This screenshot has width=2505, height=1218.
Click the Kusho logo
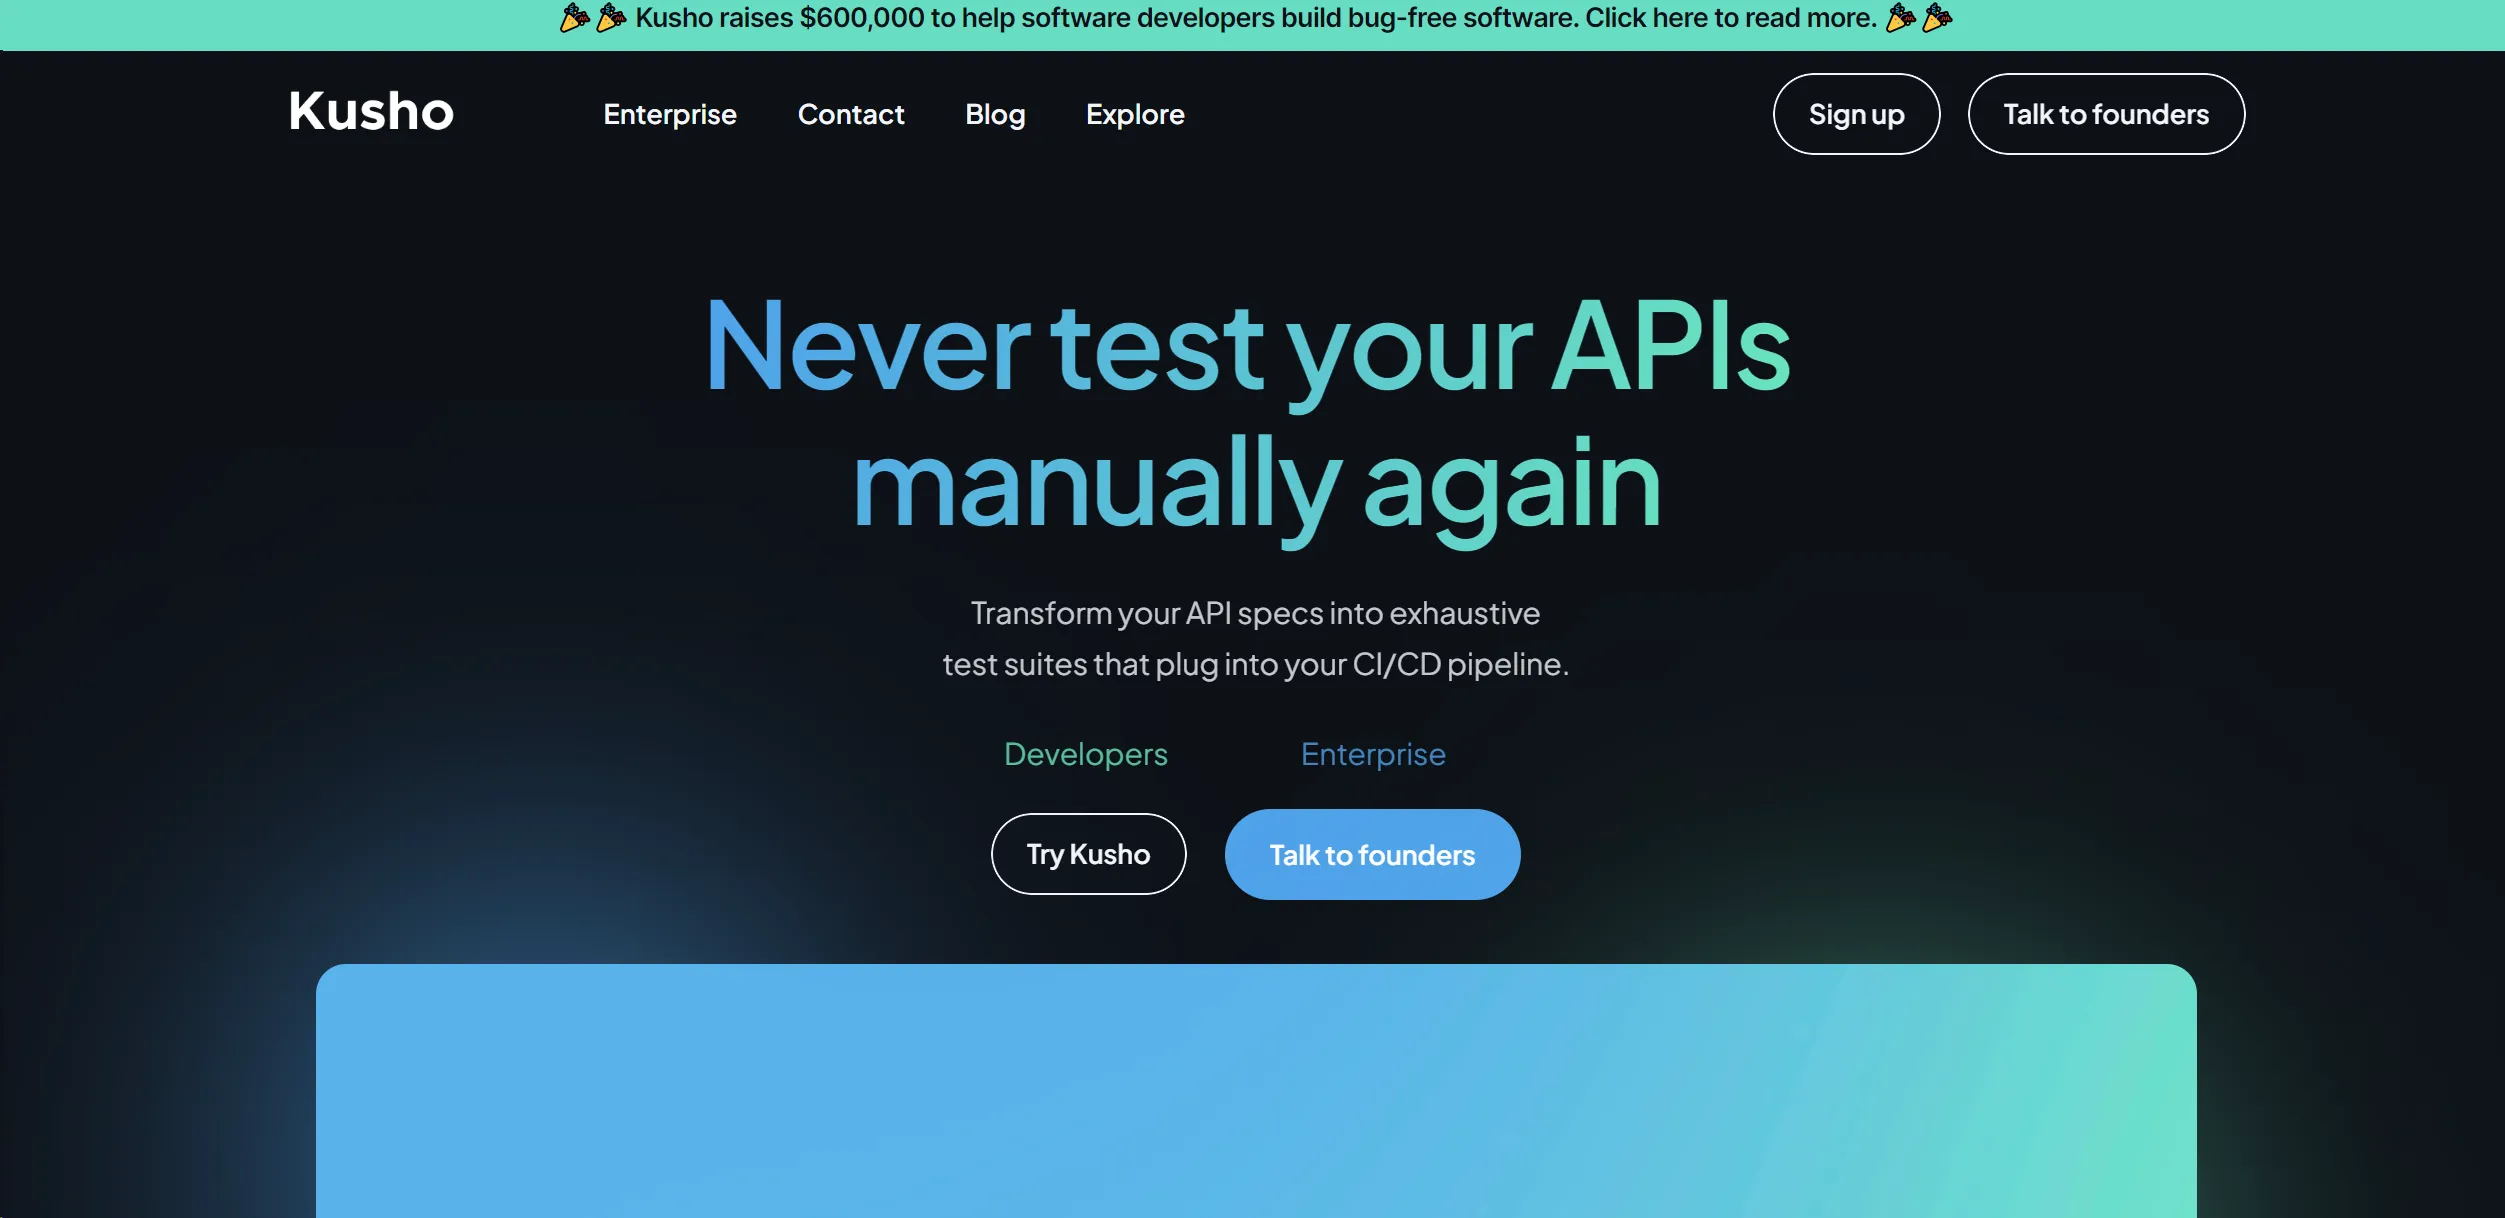371,111
